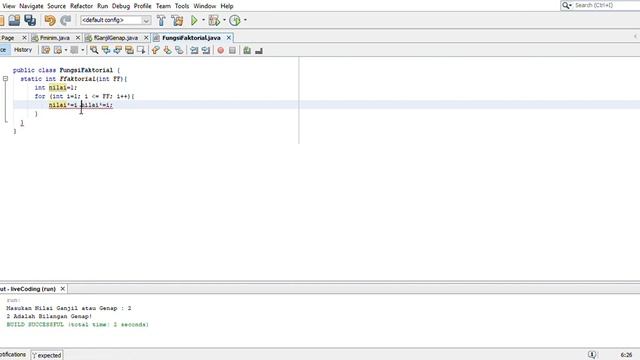The image size is (640, 360).
Task: Click the Debug Project icon
Action: (x=213, y=20)
